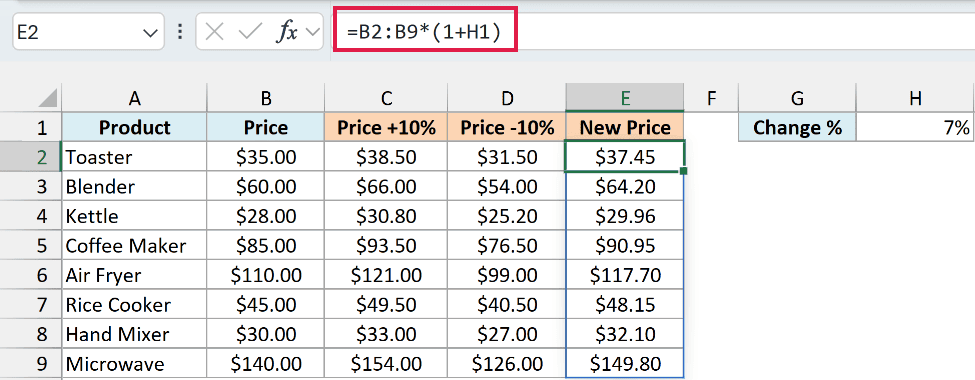Click the $149.80 cell
The width and height of the screenshot is (975, 380).
(625, 364)
